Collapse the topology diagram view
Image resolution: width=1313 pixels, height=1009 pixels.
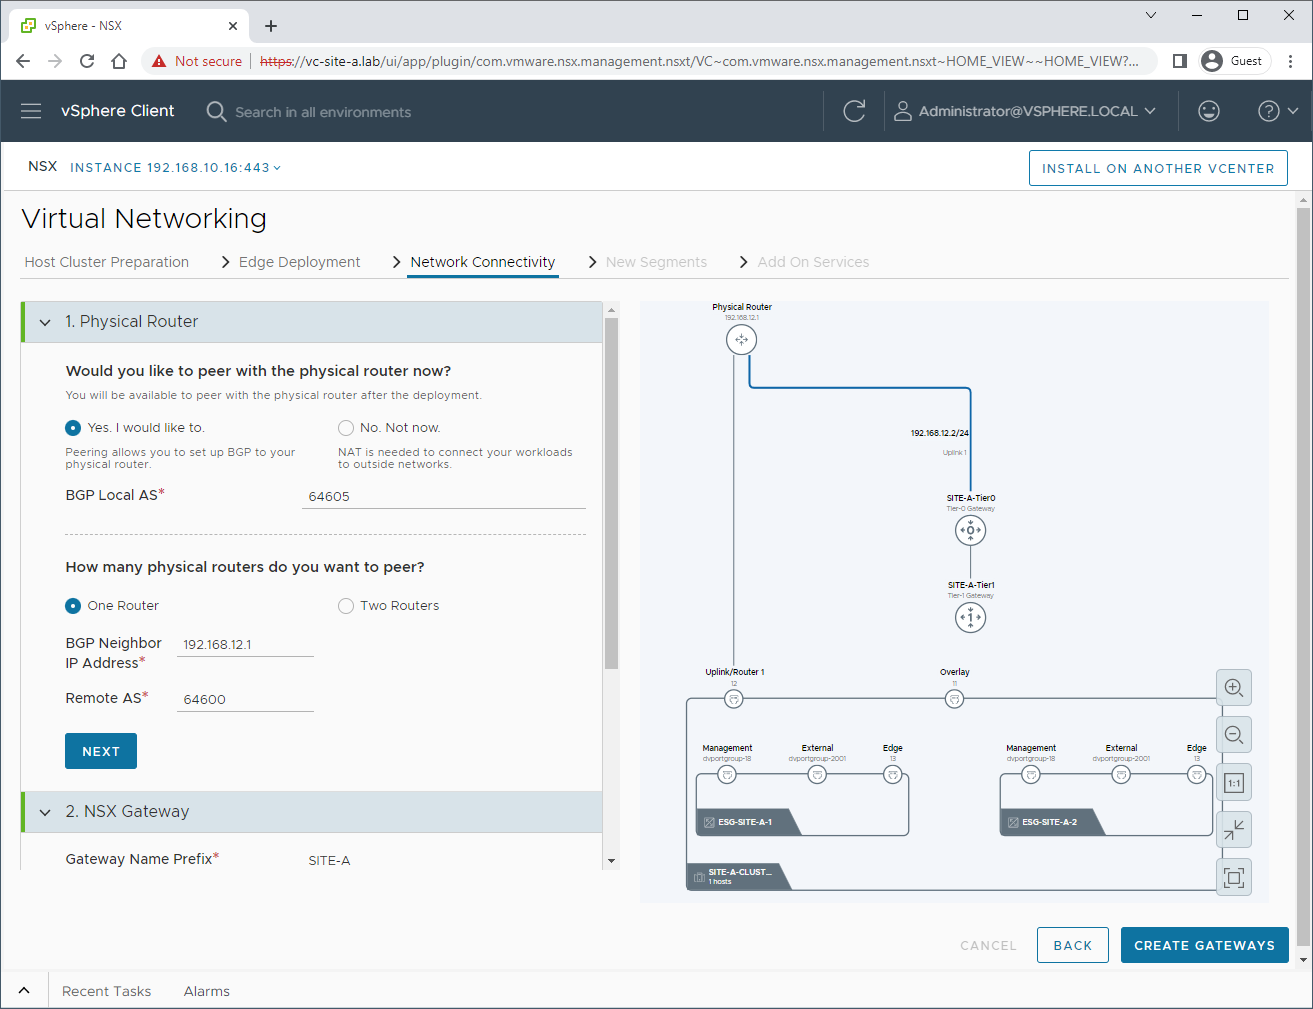1234,830
